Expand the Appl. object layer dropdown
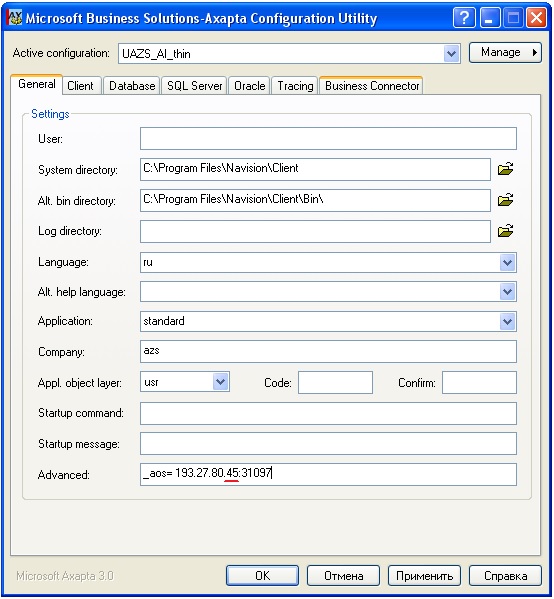554x599 pixels. (x=220, y=382)
